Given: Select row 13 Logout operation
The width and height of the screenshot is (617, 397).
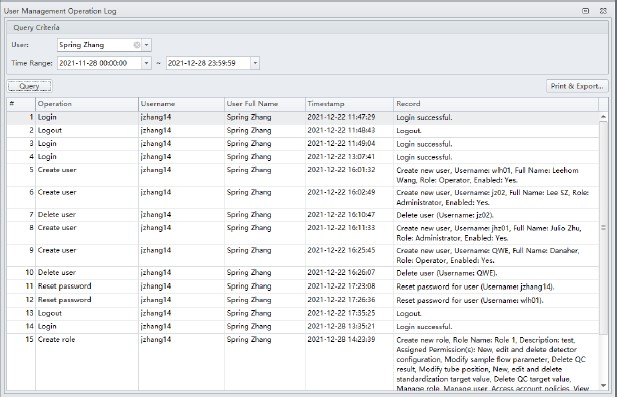Looking at the screenshot, I should click(x=50, y=313).
